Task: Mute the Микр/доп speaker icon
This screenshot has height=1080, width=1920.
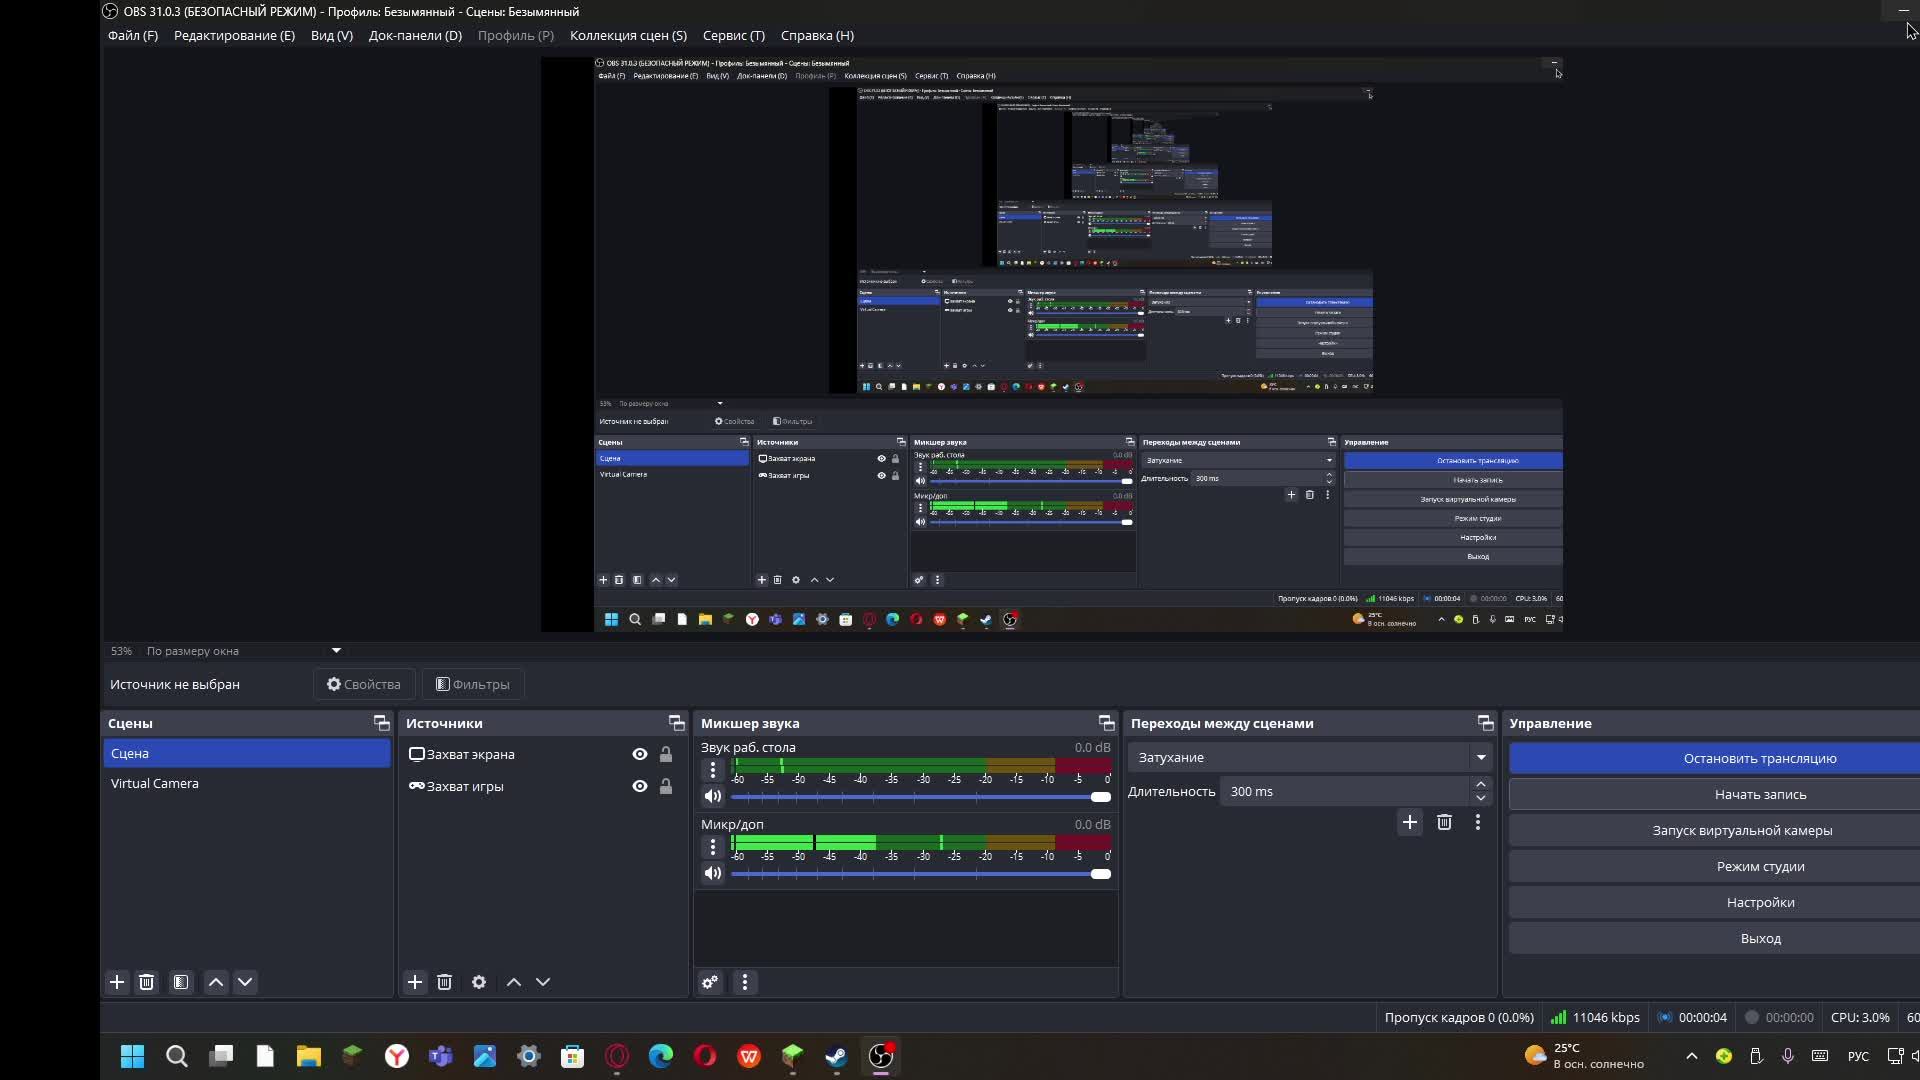Action: pyautogui.click(x=712, y=873)
